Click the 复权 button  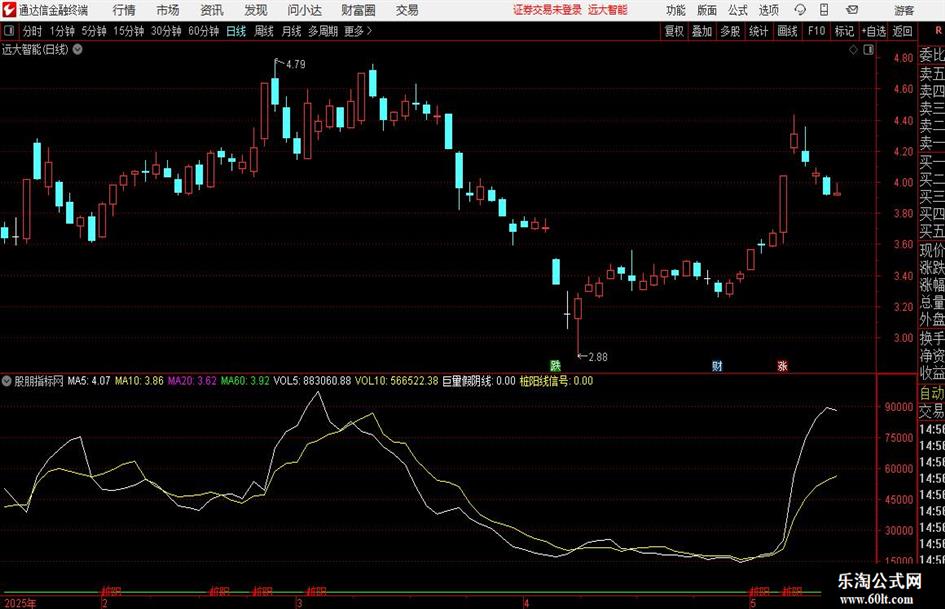click(674, 31)
